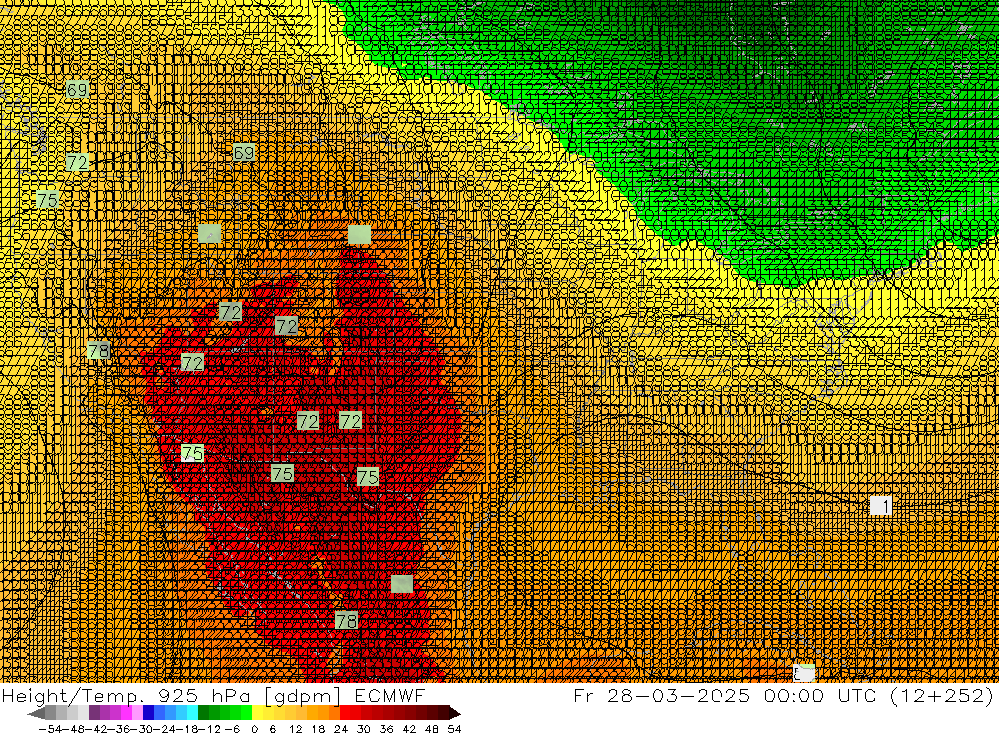This screenshot has height=733, width=1000.
Task: Click the '48' legend value without a minus sign
Action: pyautogui.click(x=432, y=729)
